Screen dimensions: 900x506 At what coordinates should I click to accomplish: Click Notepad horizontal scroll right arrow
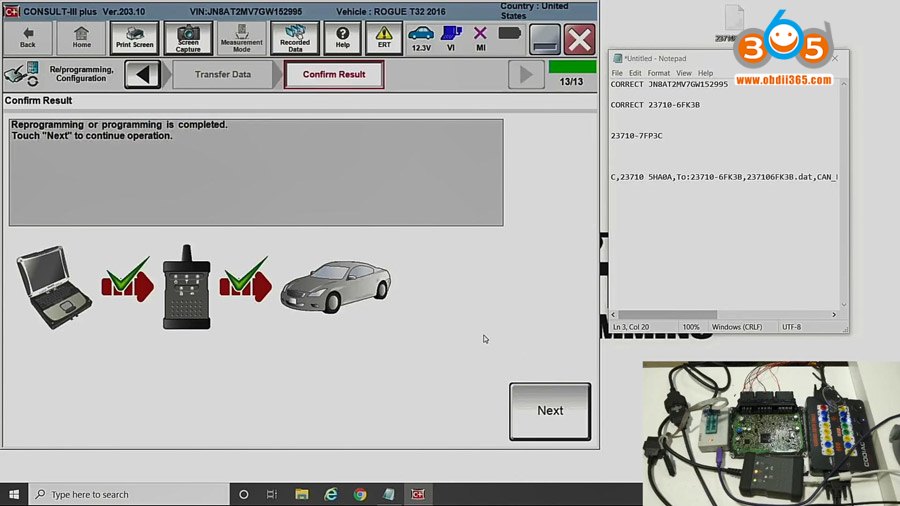point(834,314)
